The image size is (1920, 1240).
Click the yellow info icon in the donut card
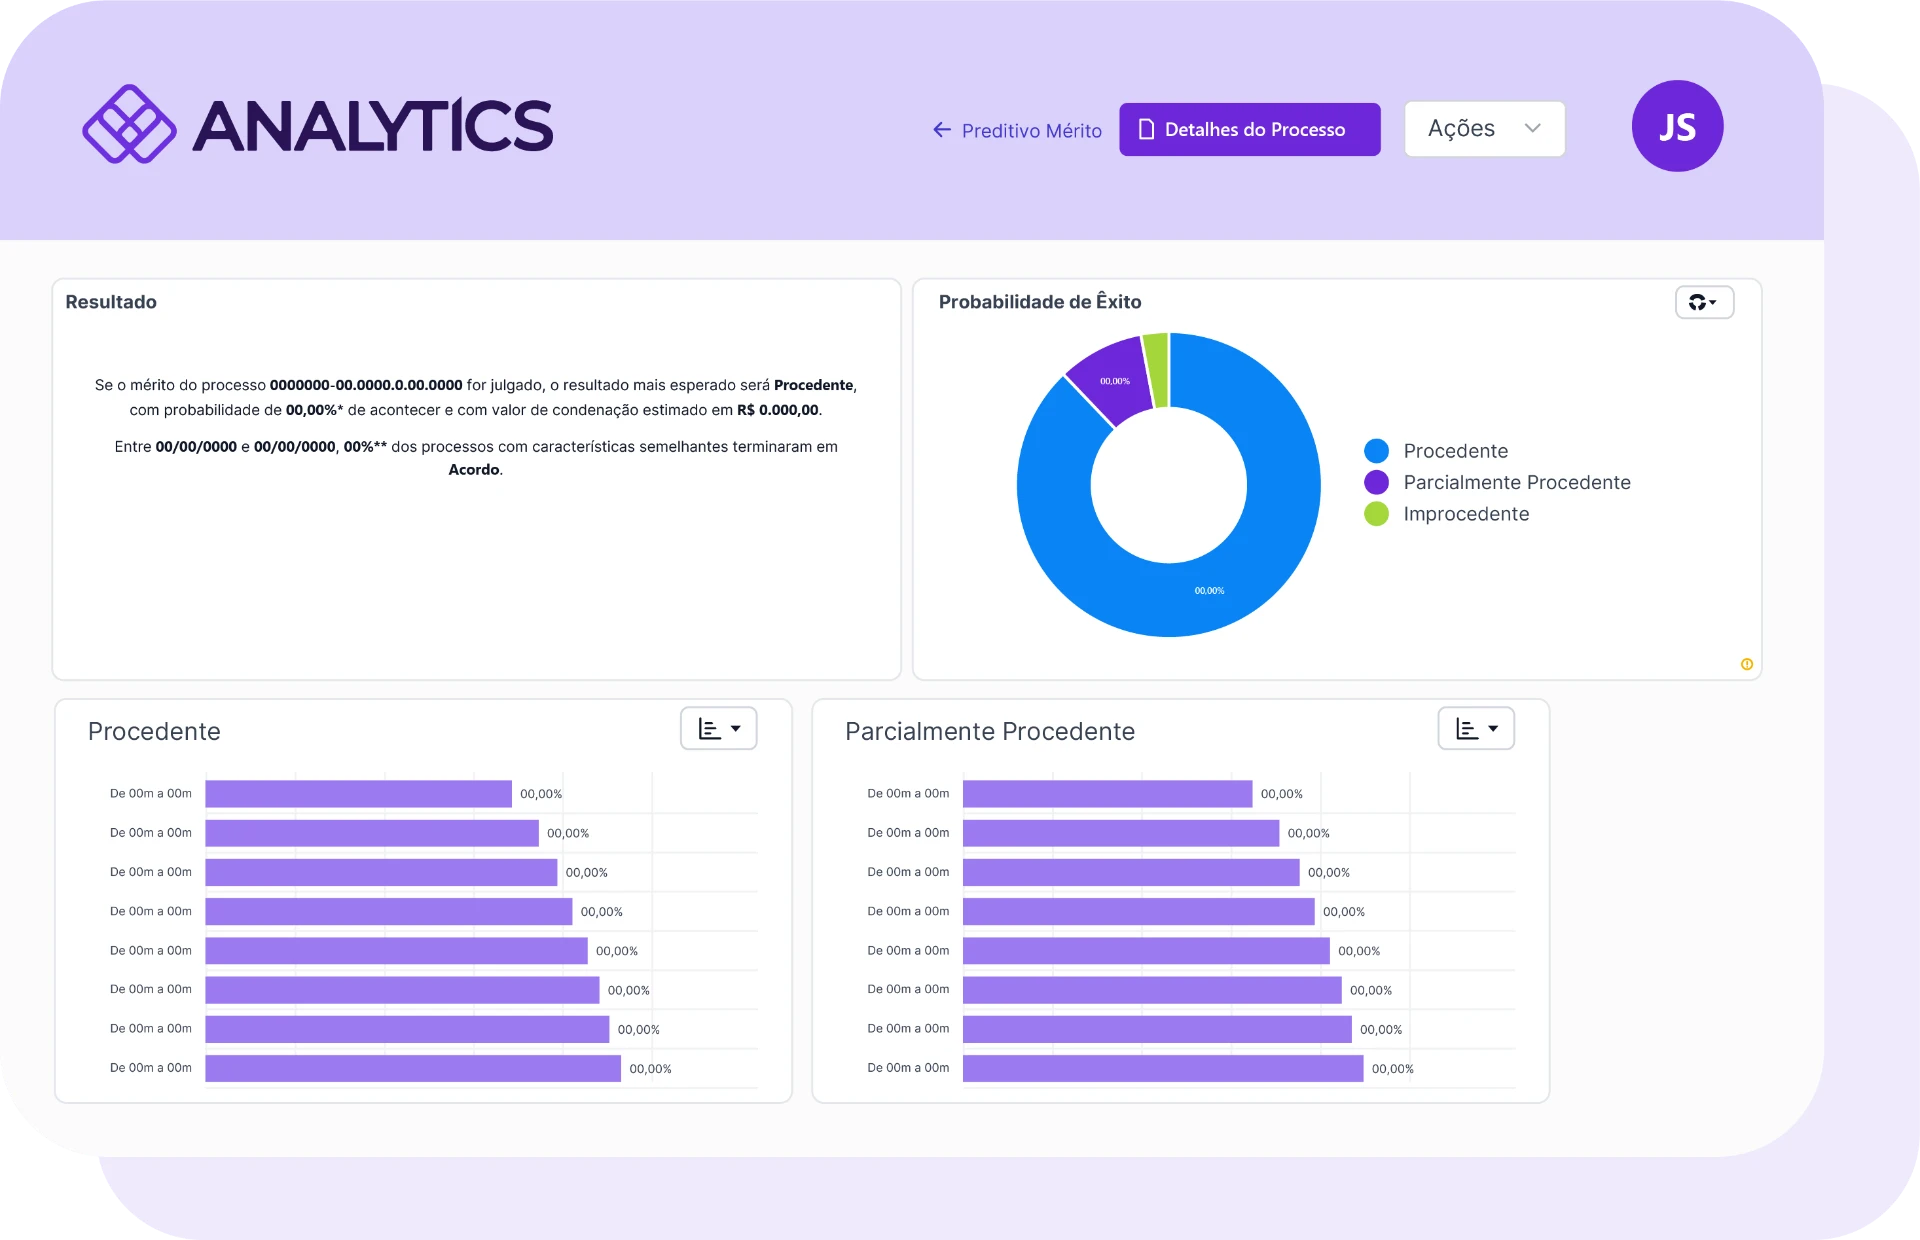point(1747,664)
